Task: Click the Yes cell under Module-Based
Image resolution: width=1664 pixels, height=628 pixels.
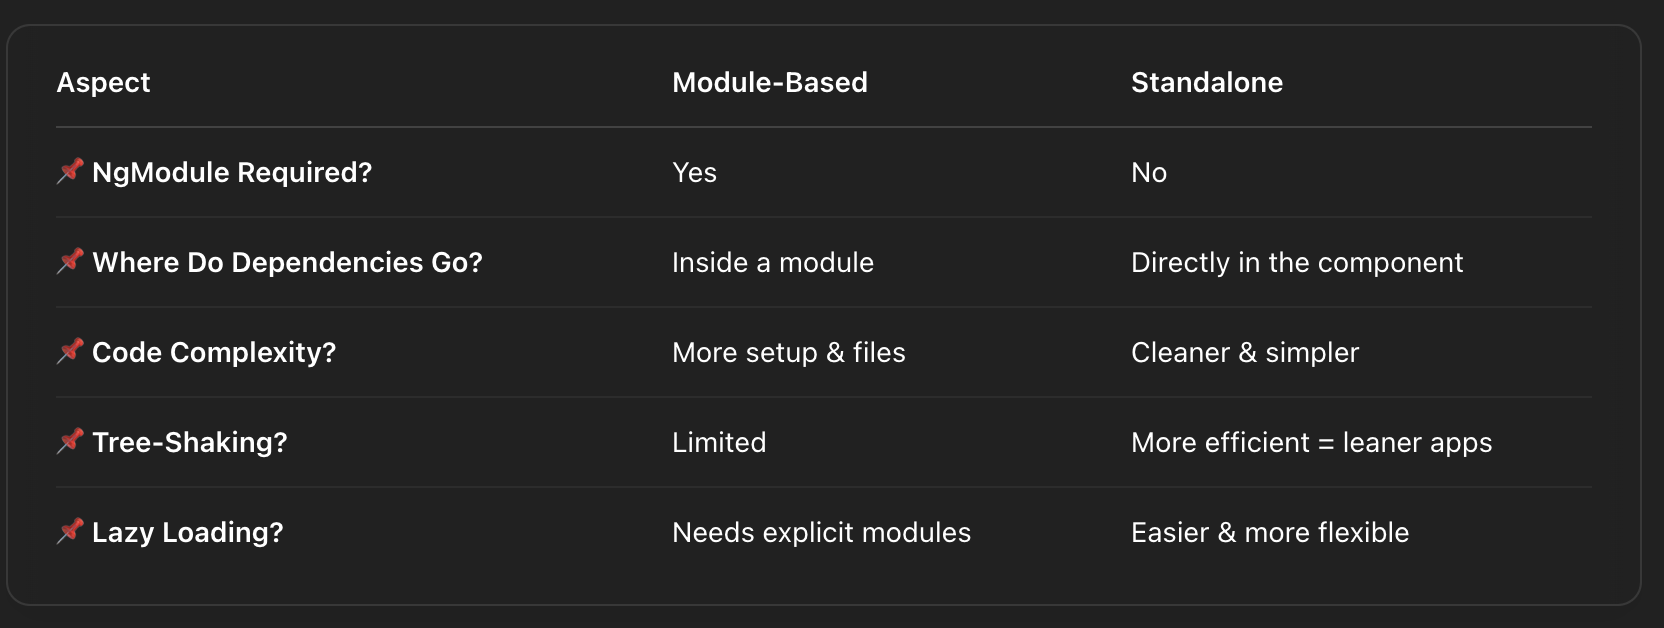Action: point(694,172)
